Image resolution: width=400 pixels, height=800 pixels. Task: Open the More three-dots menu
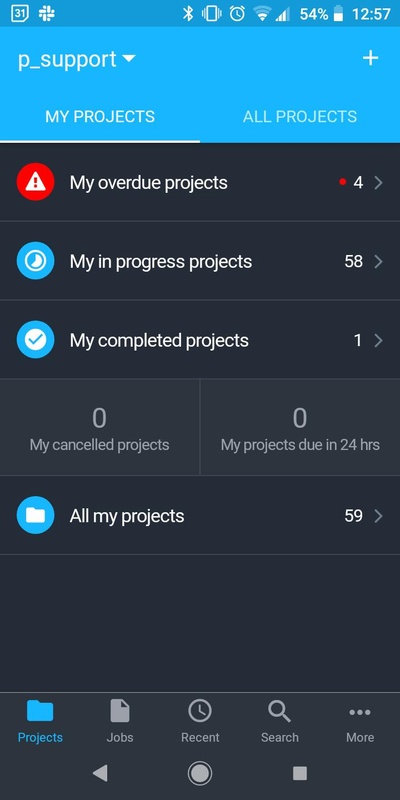(360, 712)
